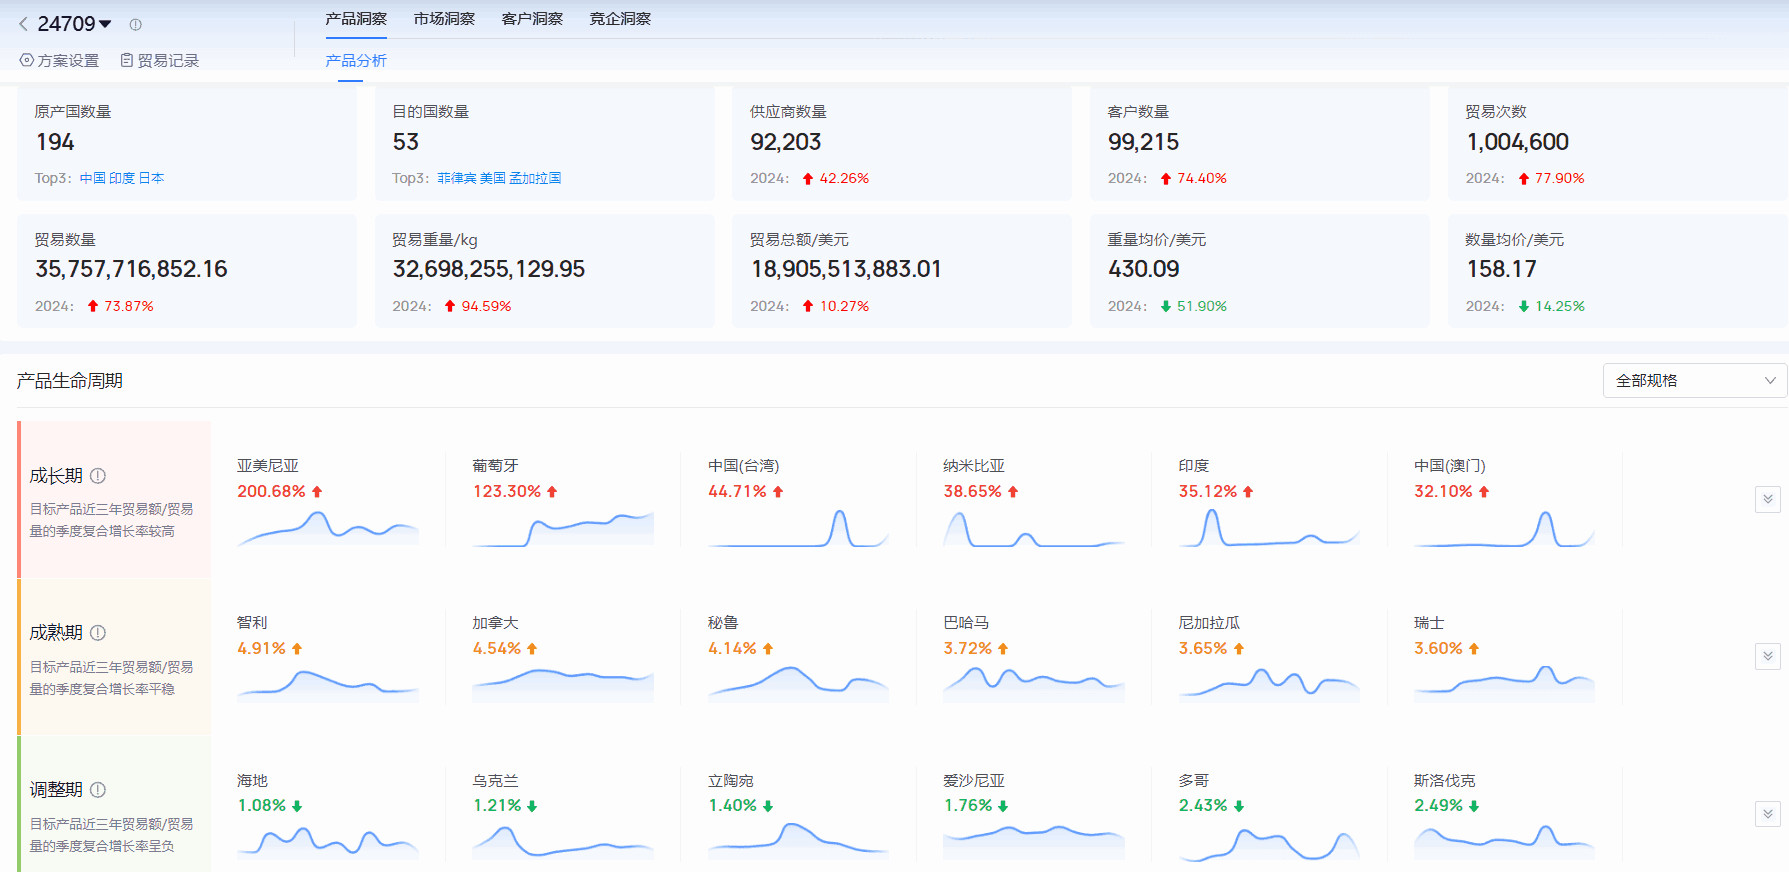
Task: Click the 印度 link in origin Top3
Action: pos(121,178)
